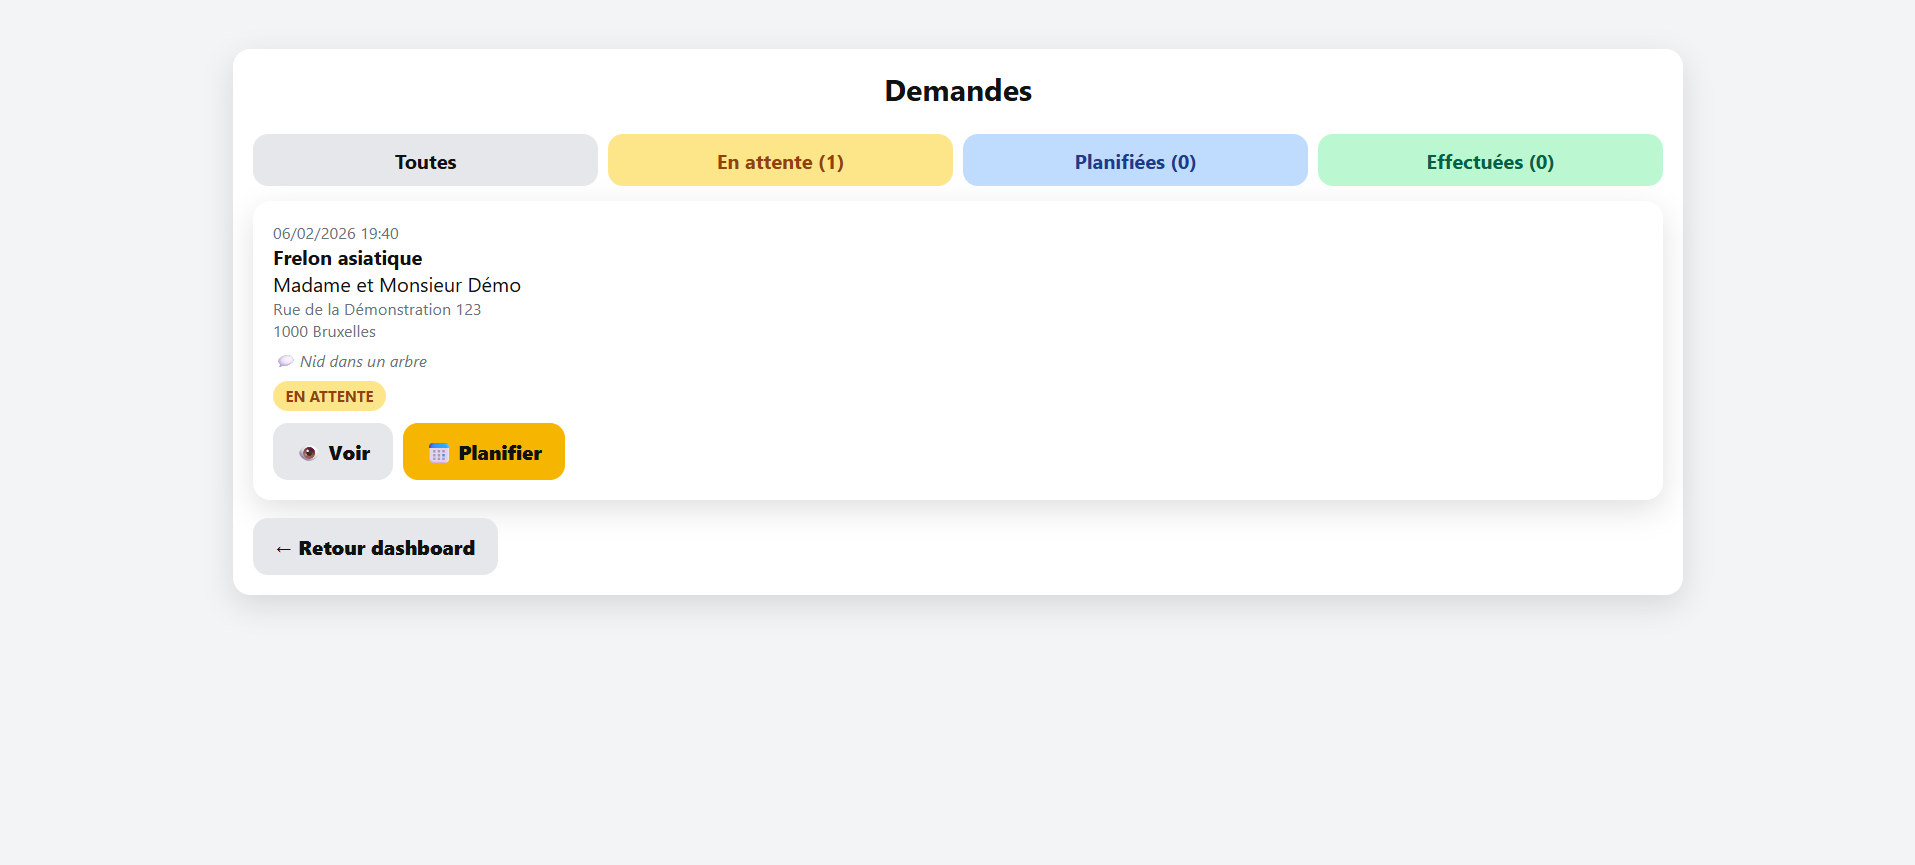Show the Effectuées (0) requests tab

(x=1490, y=161)
